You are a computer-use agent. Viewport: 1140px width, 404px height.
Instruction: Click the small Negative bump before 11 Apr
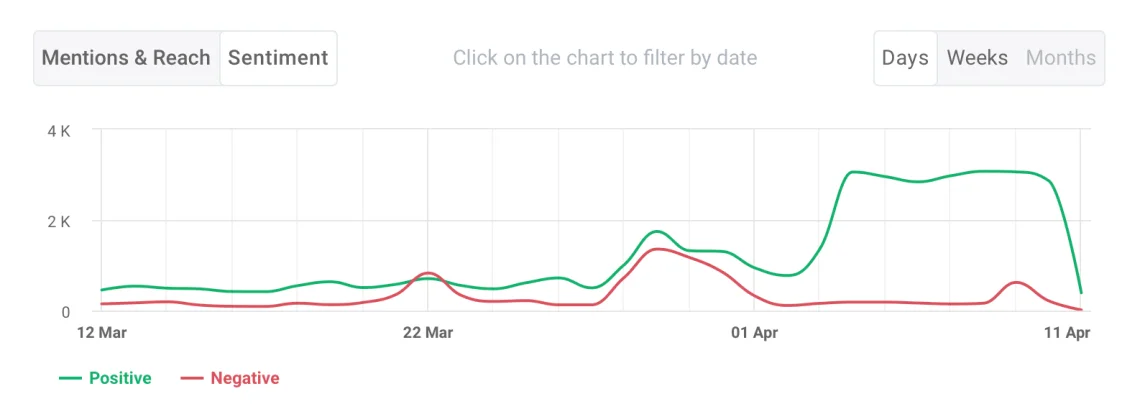point(1016,283)
